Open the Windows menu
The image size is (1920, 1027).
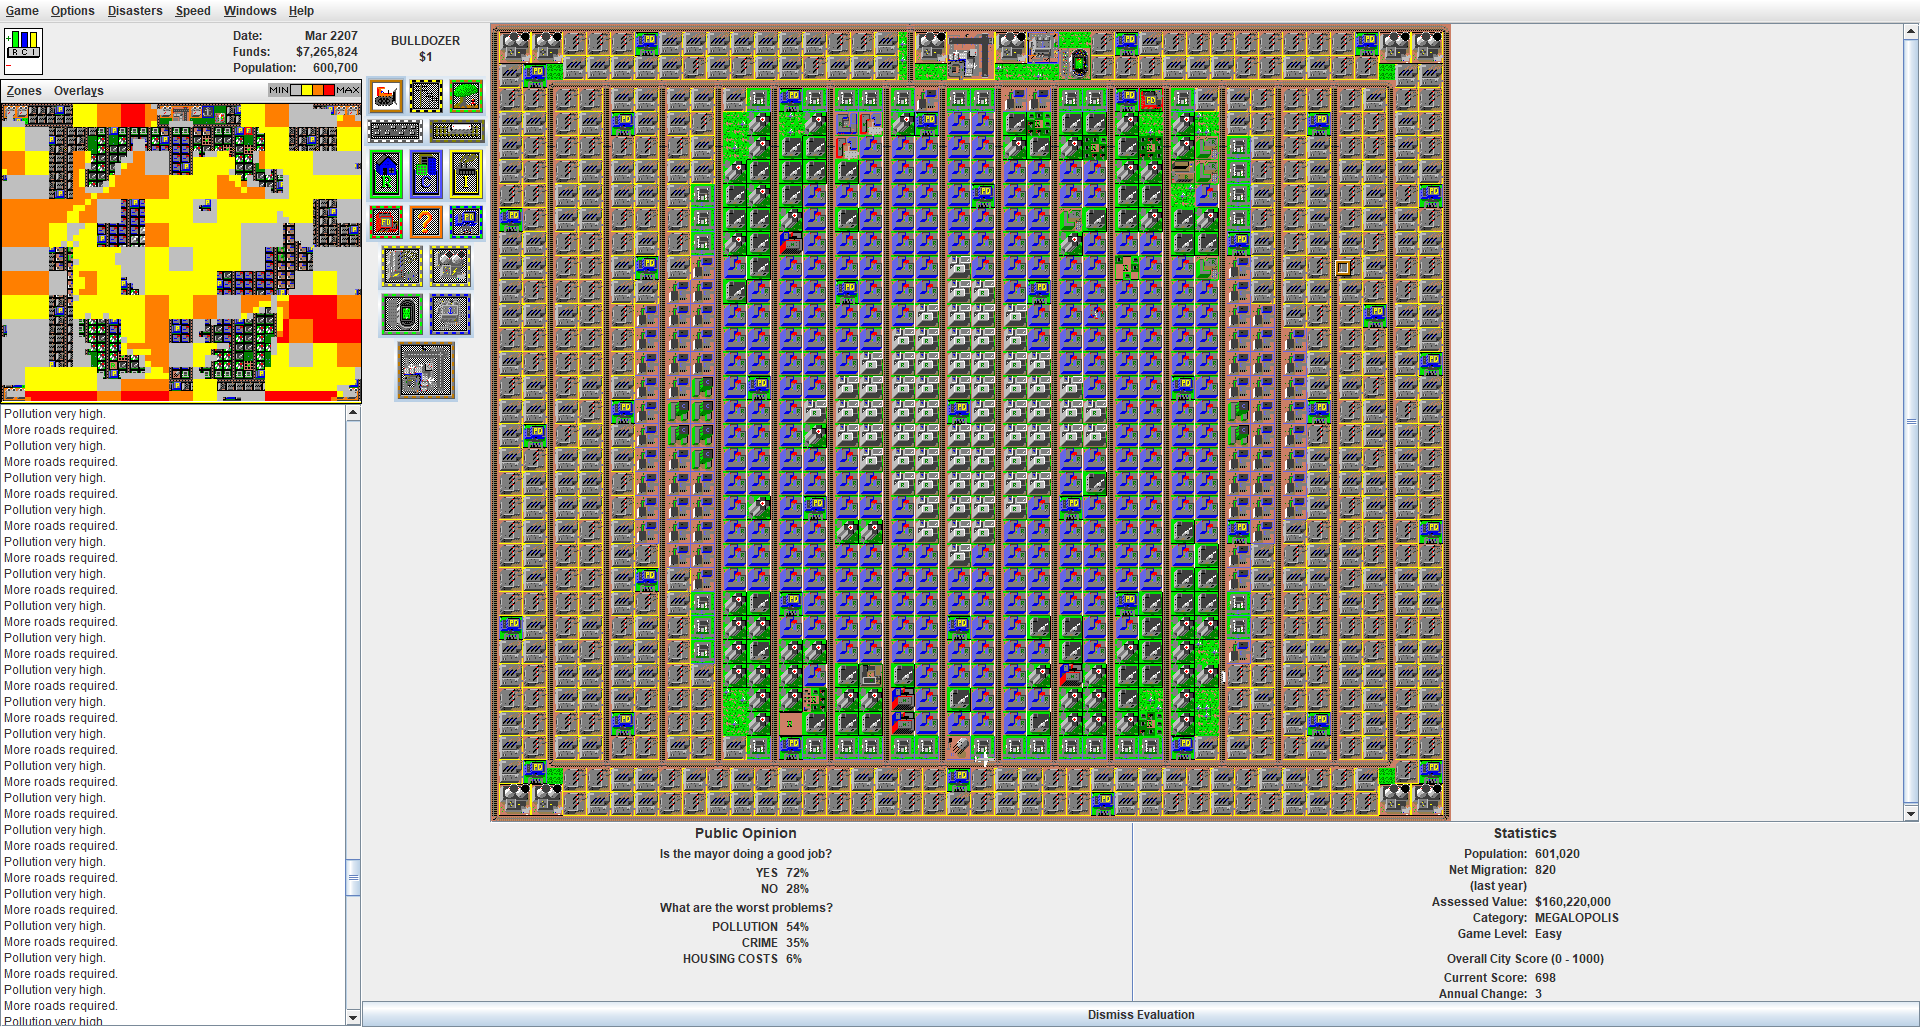point(250,11)
